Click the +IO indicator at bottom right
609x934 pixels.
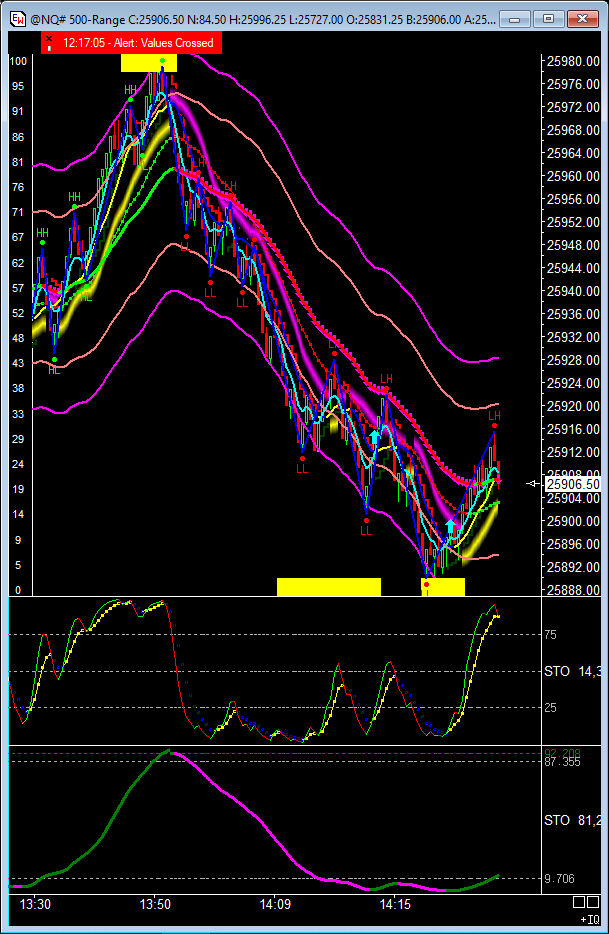pos(589,918)
